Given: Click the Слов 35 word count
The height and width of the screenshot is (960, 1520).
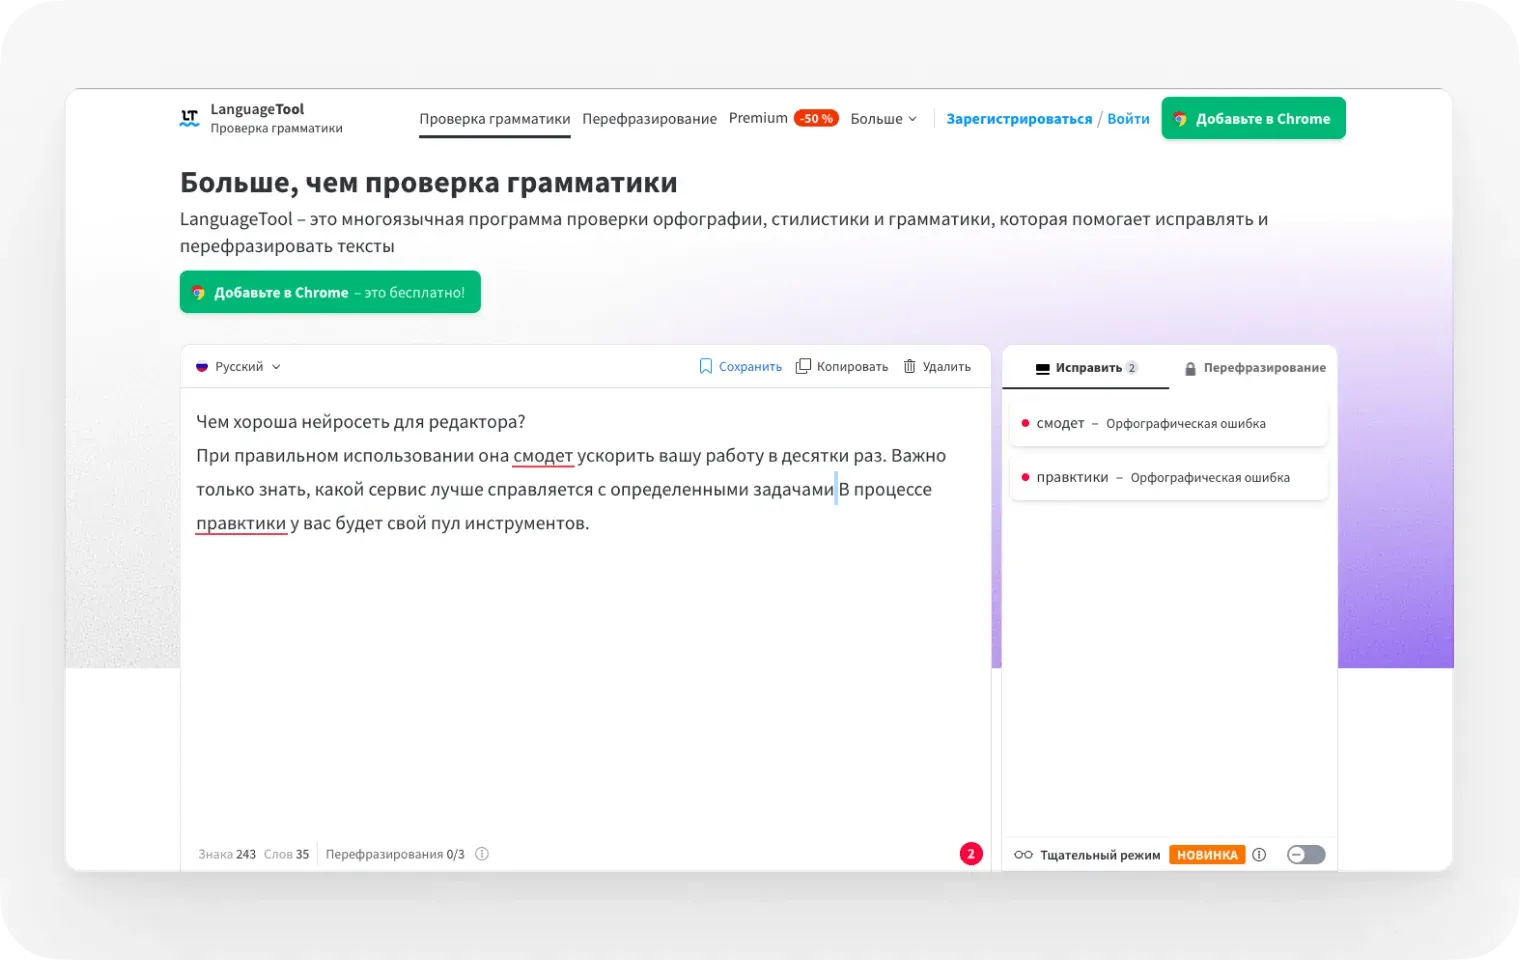Looking at the screenshot, I should click(286, 855).
